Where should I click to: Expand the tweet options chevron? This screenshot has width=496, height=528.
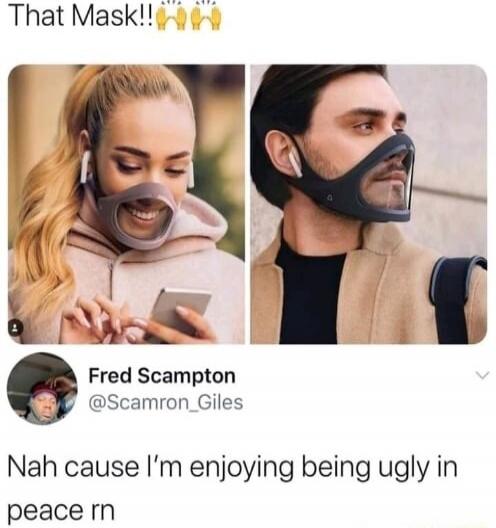pyautogui.click(x=481, y=375)
